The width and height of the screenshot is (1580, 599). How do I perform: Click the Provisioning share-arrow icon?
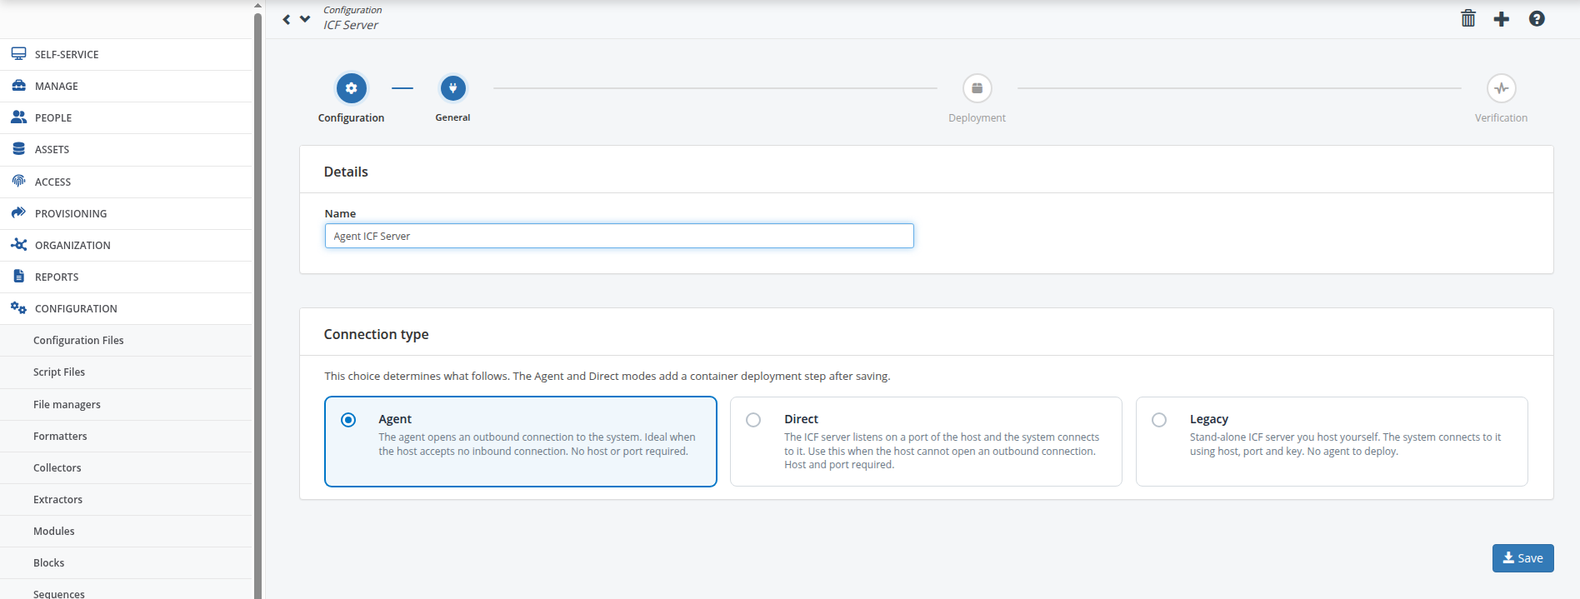click(18, 213)
